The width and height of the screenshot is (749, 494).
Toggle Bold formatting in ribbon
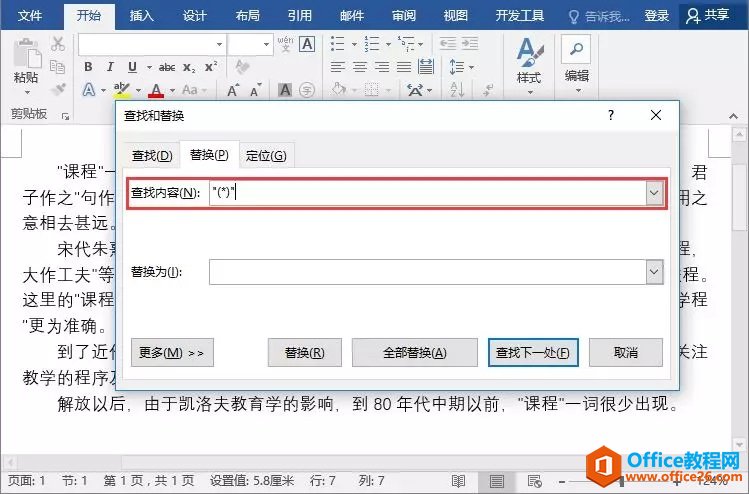(88, 67)
